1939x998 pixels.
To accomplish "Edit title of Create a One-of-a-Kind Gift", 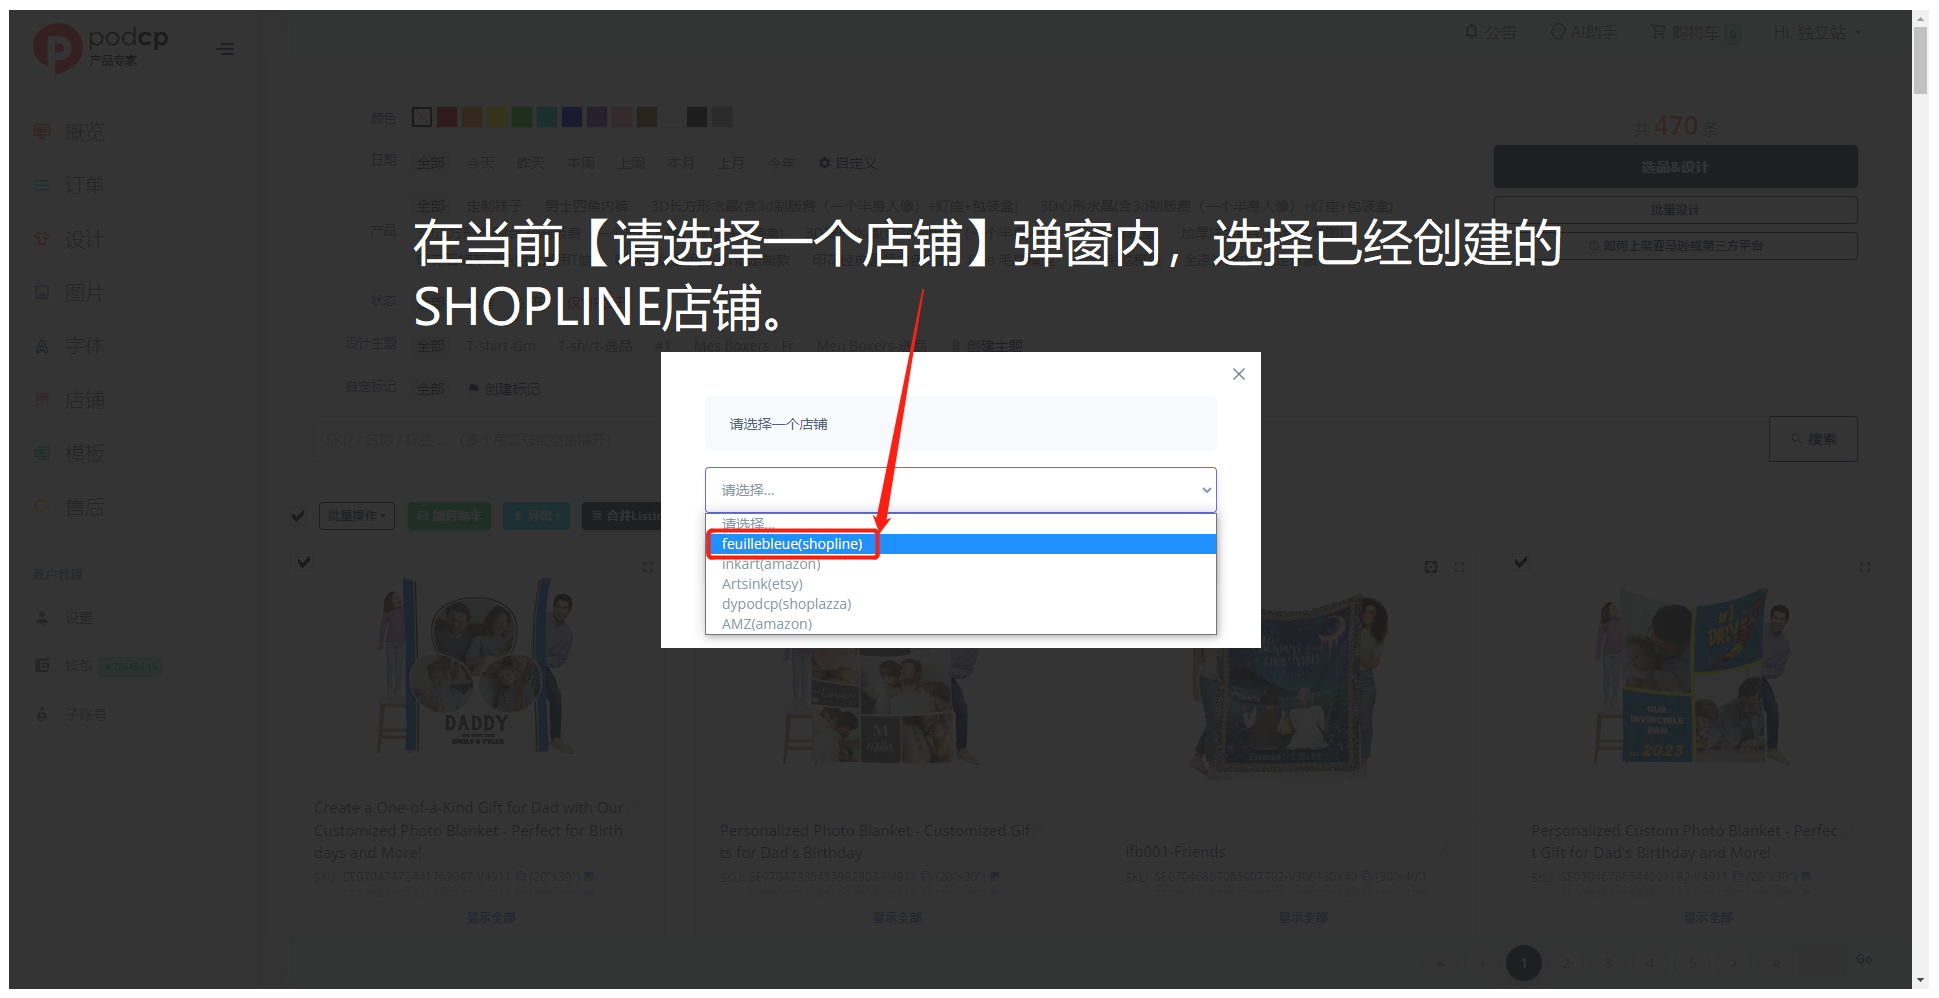I will (632, 808).
